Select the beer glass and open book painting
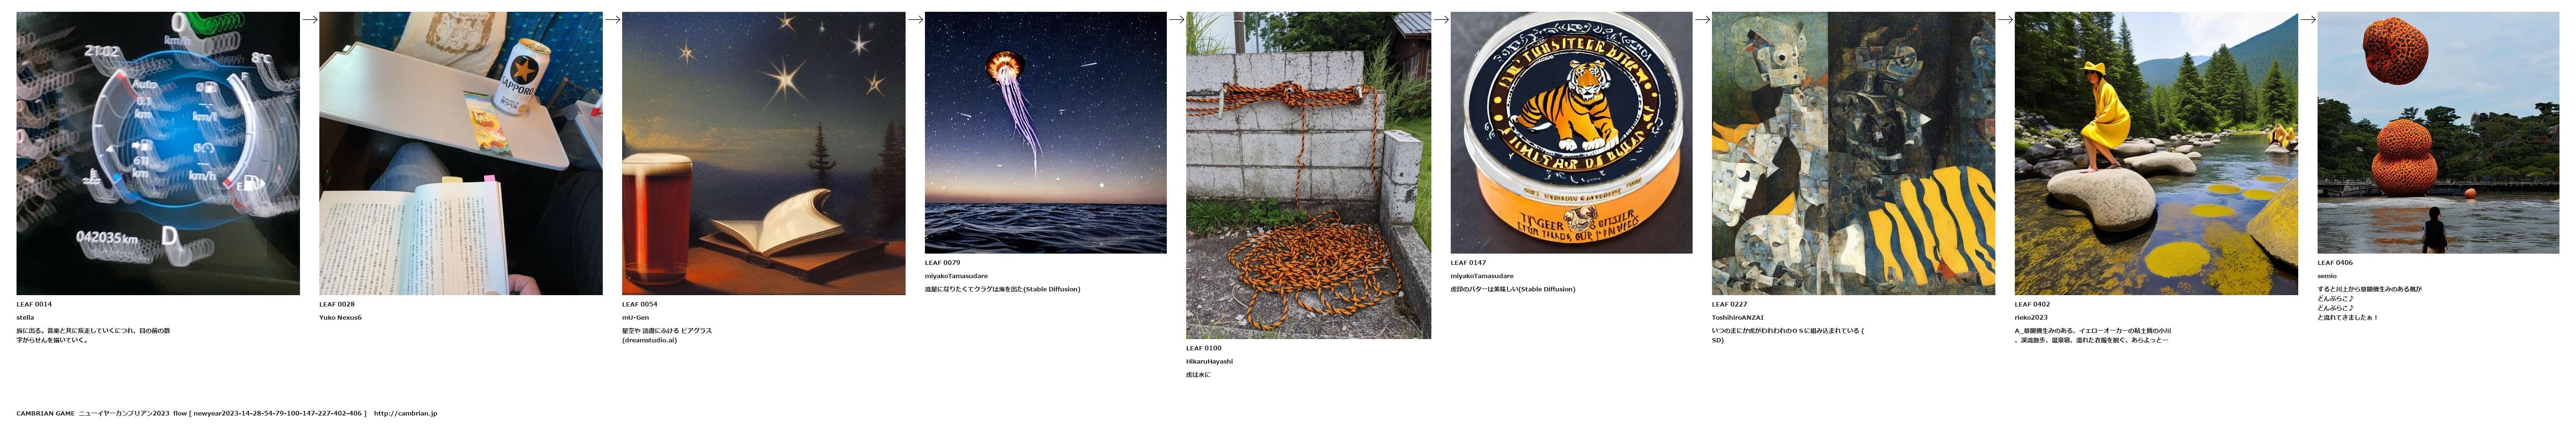 click(763, 153)
